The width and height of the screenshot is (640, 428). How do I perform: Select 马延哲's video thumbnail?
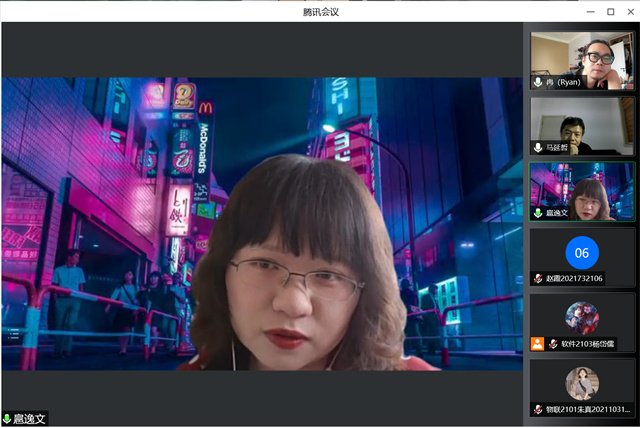(x=582, y=126)
